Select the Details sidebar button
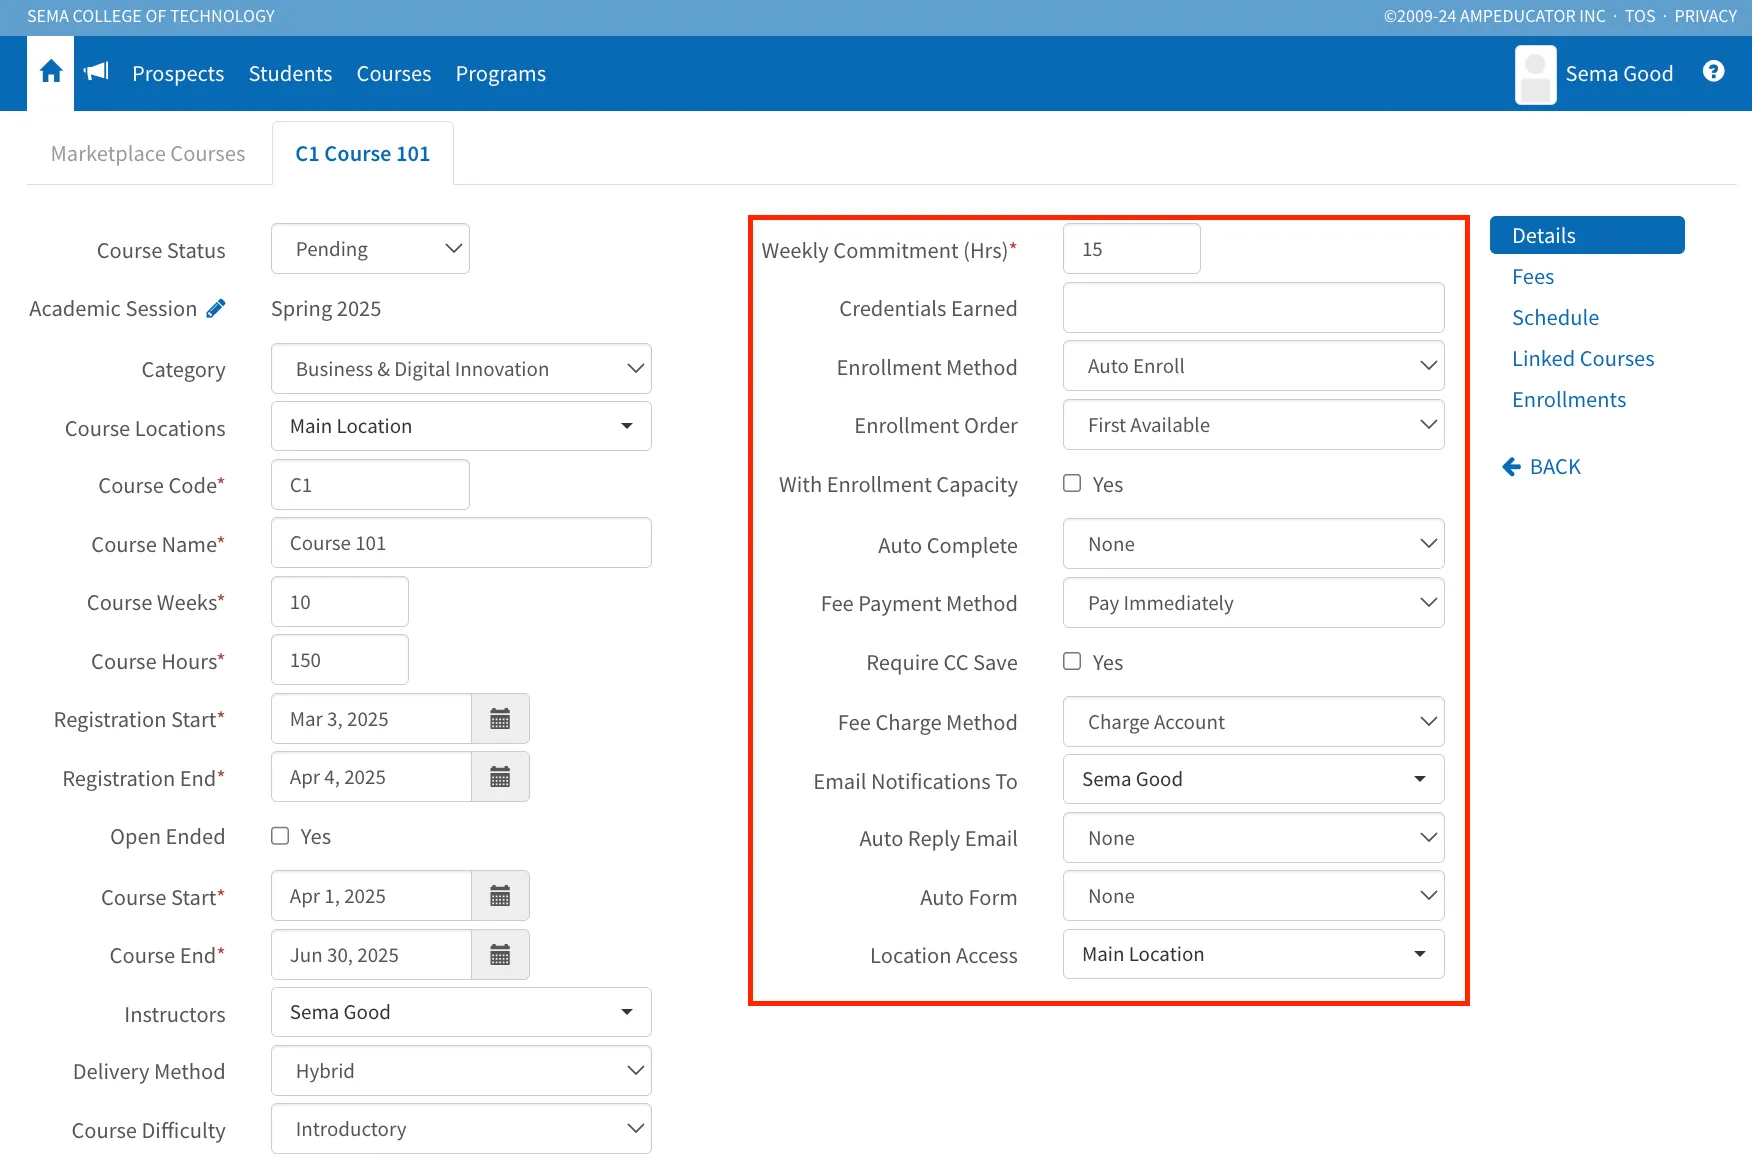 click(1587, 235)
